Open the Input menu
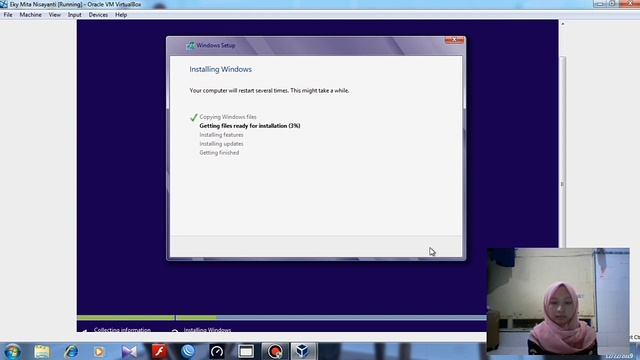The image size is (640, 360). tap(75, 15)
